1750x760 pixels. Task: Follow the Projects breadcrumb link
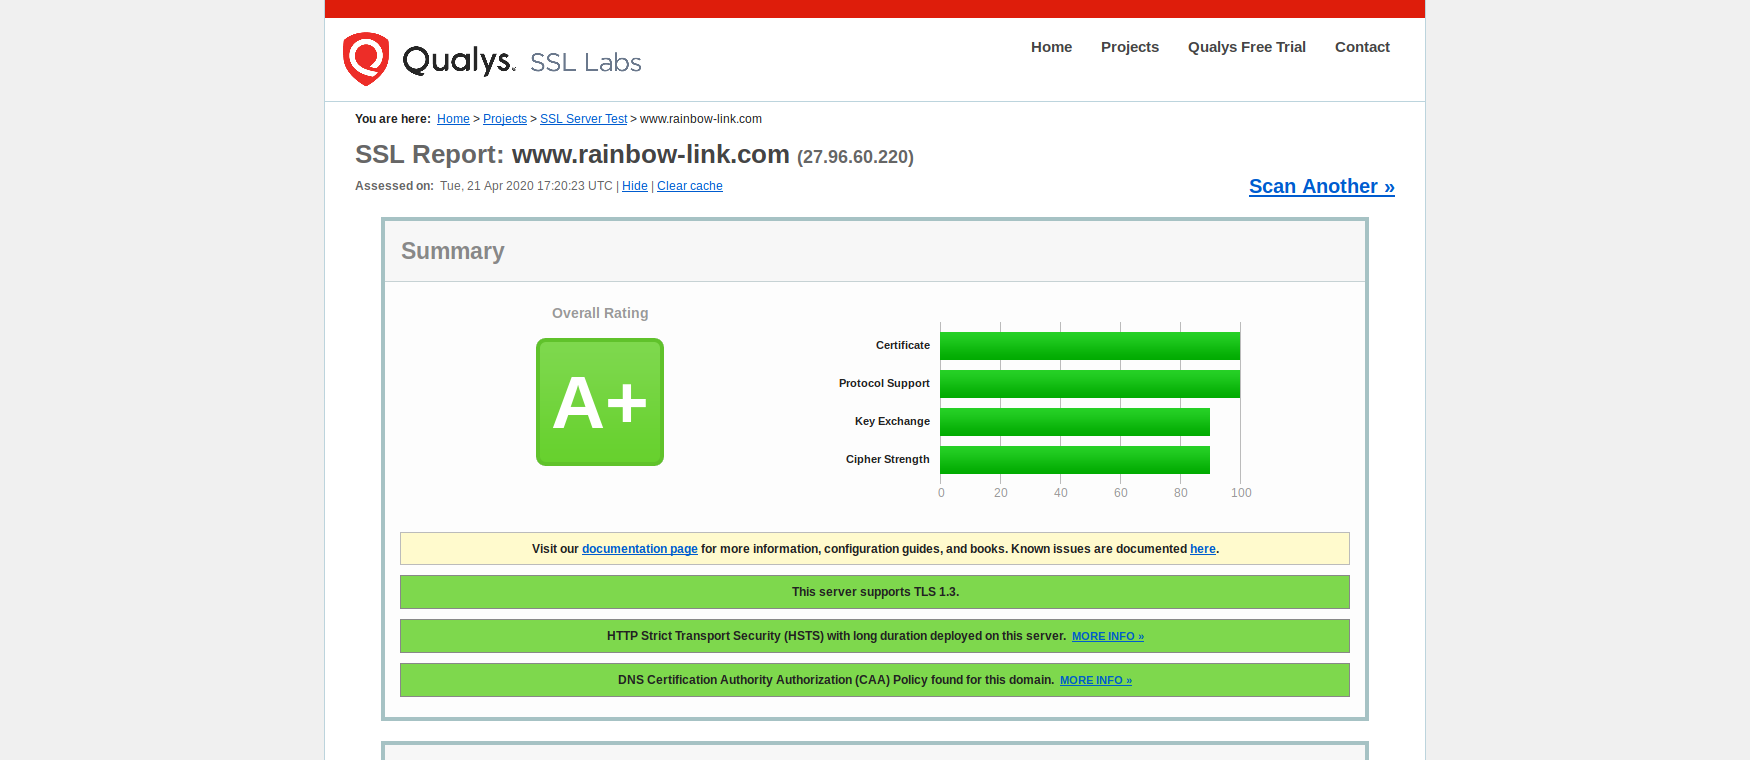point(505,119)
